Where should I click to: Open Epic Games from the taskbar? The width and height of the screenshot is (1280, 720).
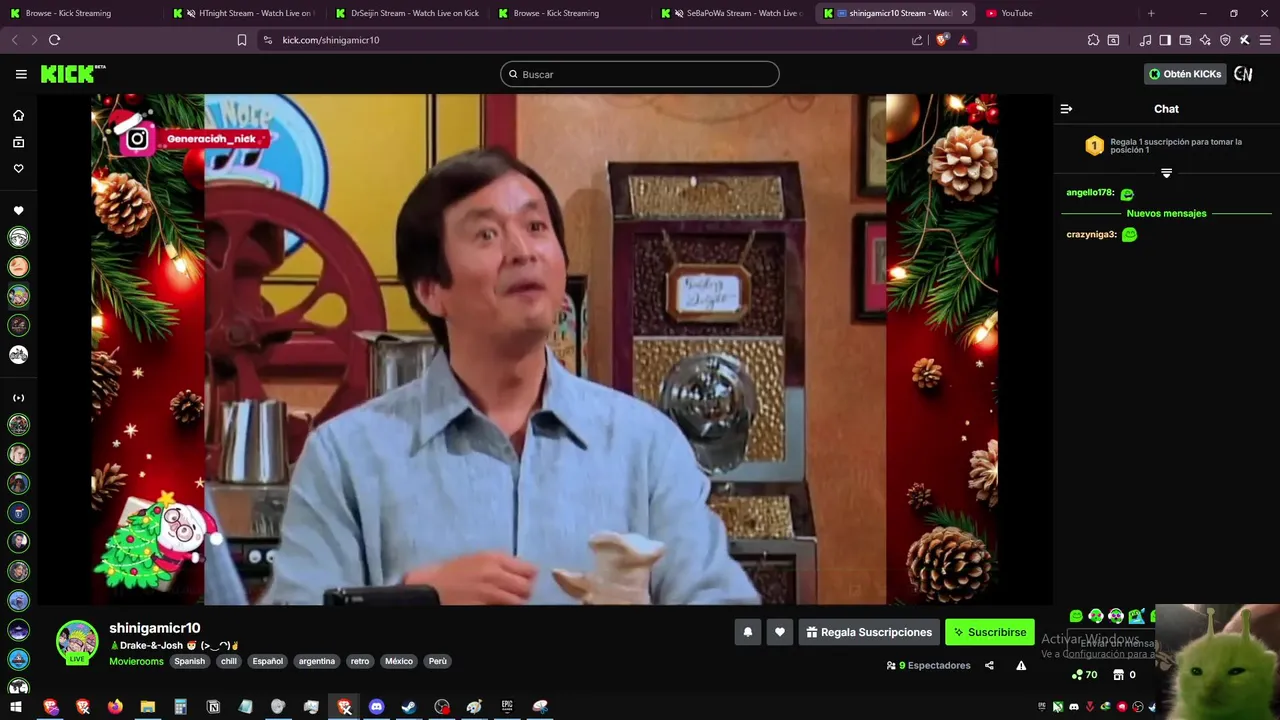click(507, 707)
